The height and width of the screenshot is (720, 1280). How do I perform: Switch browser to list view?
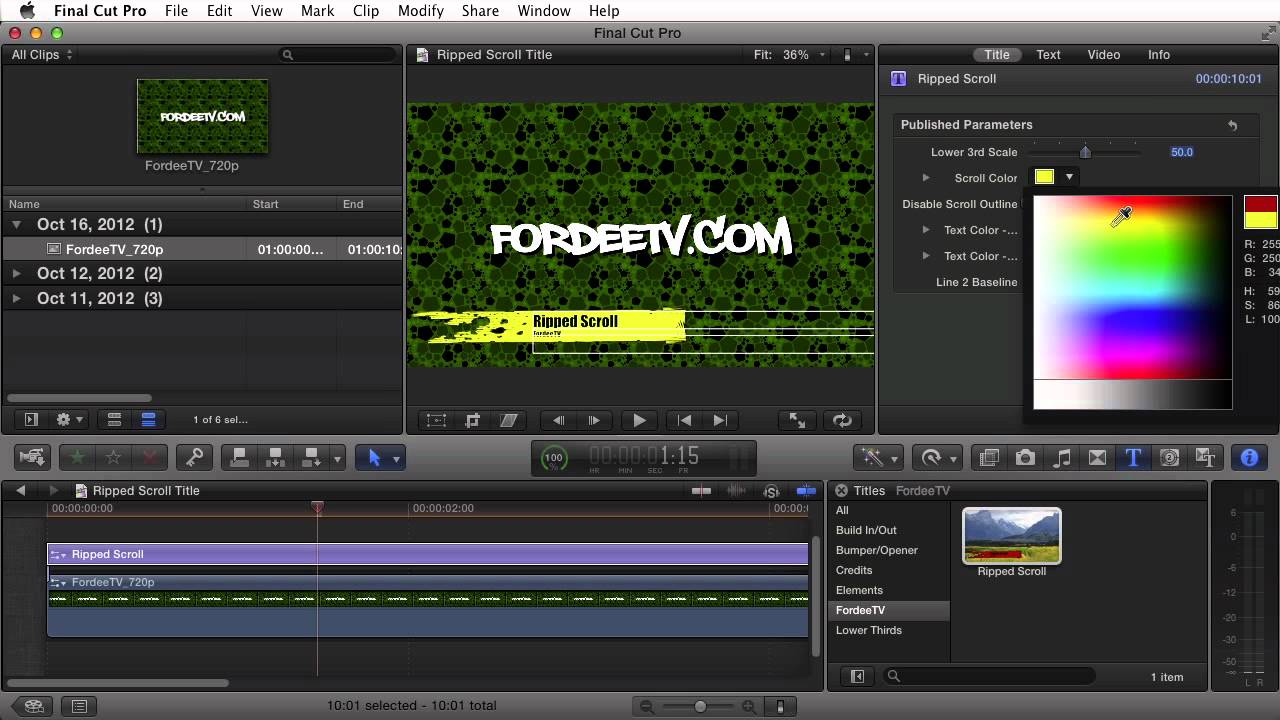pyautogui.click(x=148, y=420)
